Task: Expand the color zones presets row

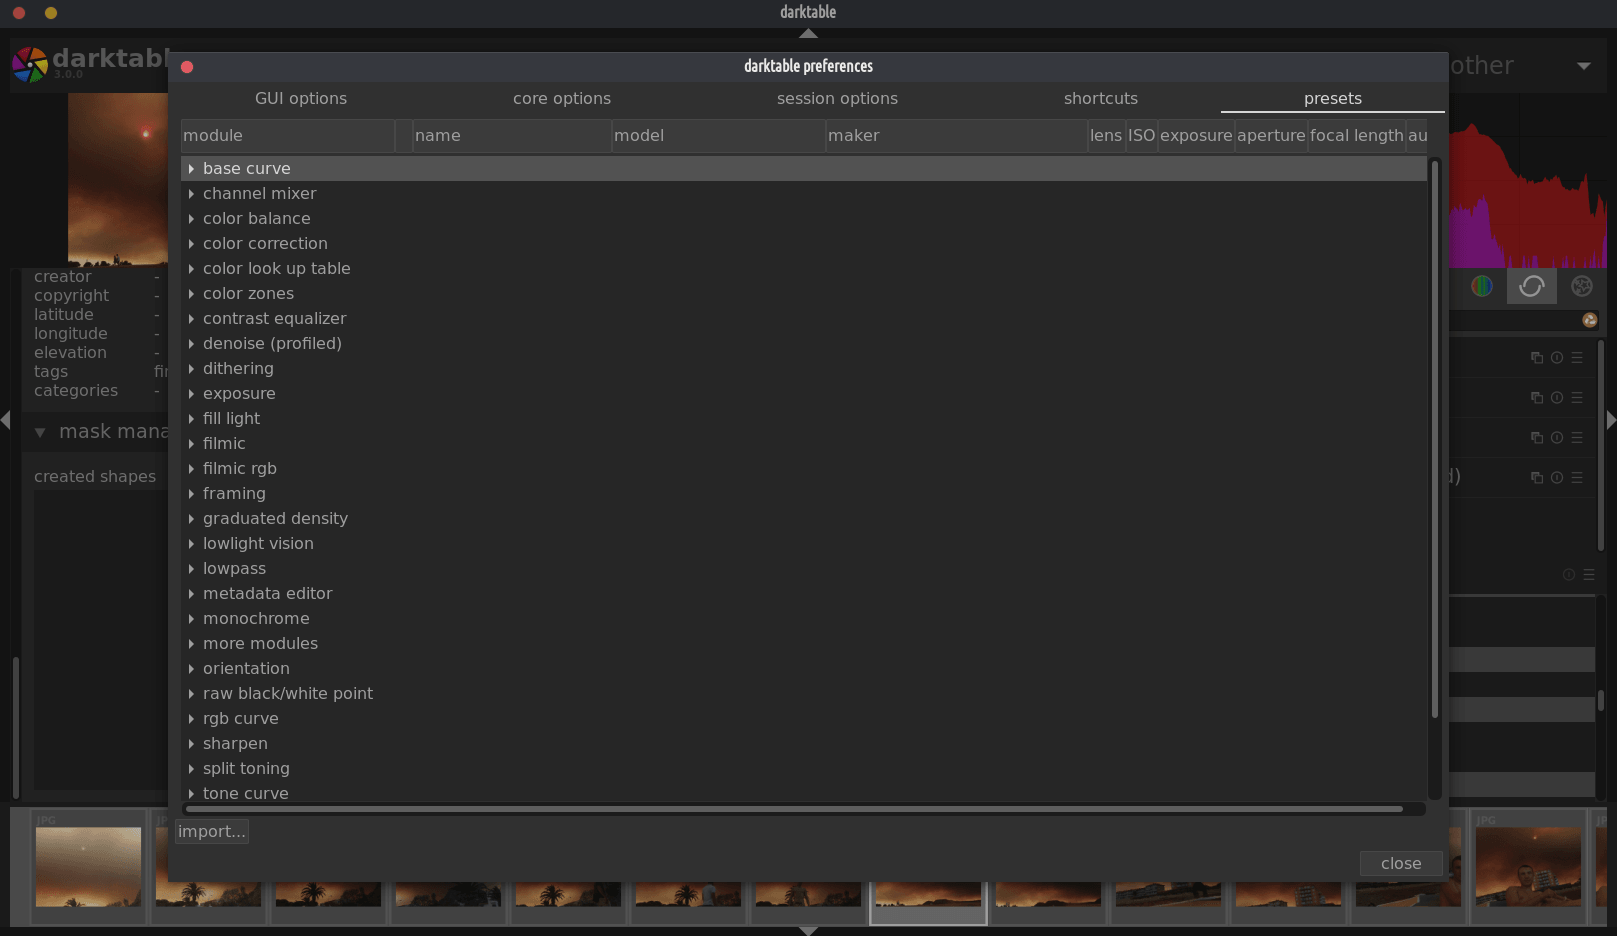Action: (191, 294)
